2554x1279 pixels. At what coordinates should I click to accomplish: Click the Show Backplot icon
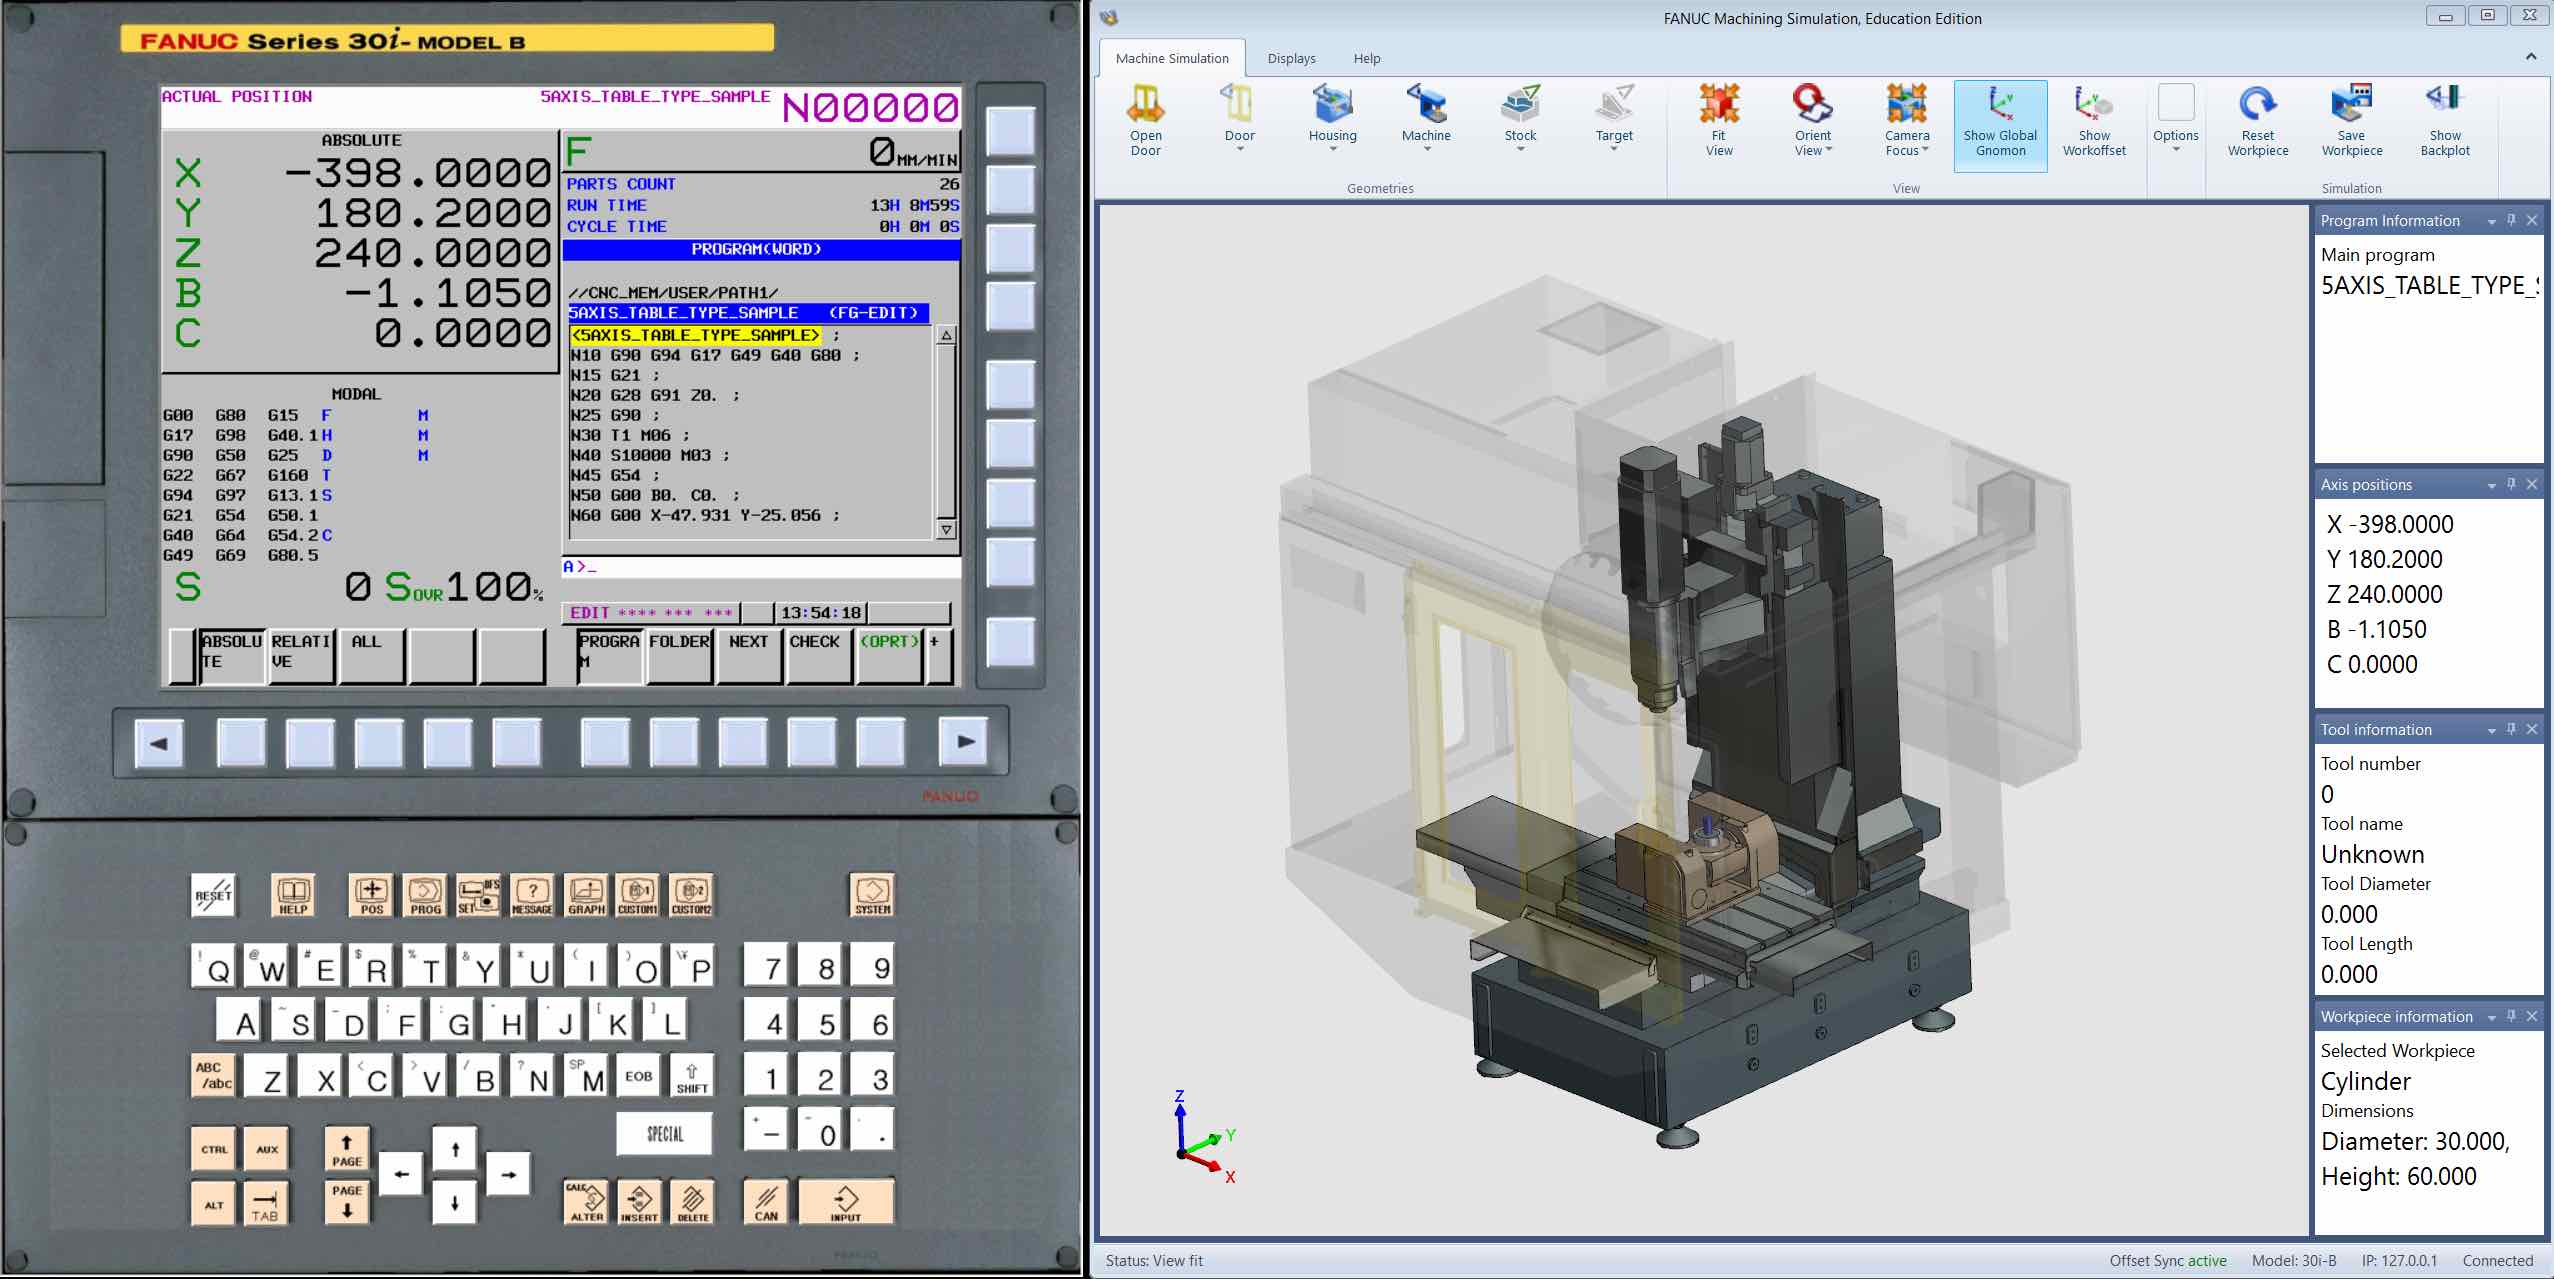(2444, 118)
